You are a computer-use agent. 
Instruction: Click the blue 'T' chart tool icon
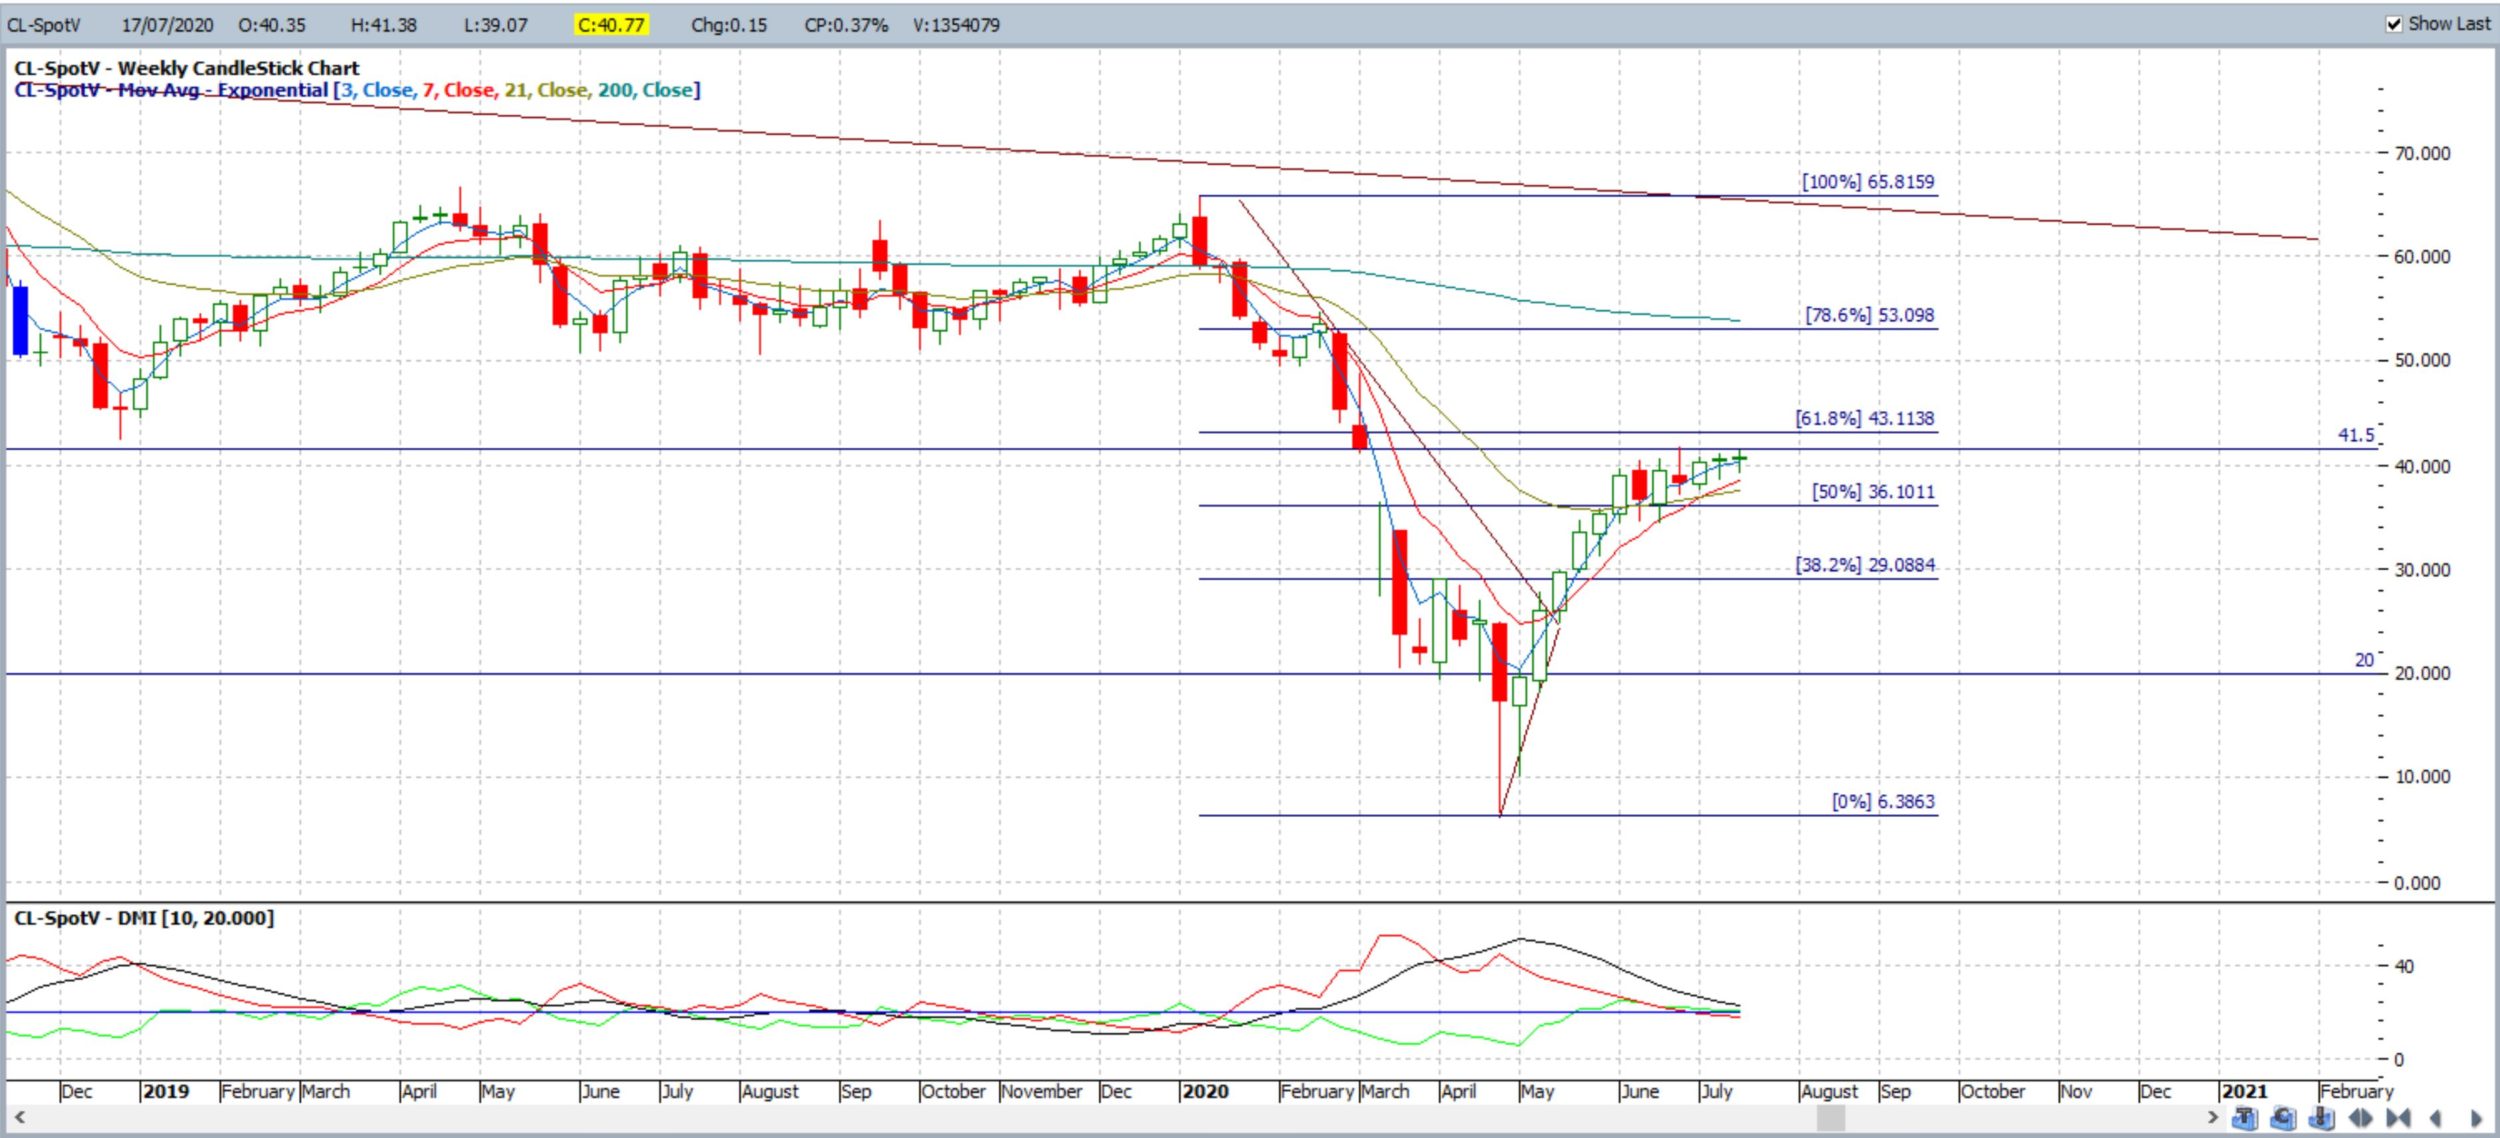2246,1118
